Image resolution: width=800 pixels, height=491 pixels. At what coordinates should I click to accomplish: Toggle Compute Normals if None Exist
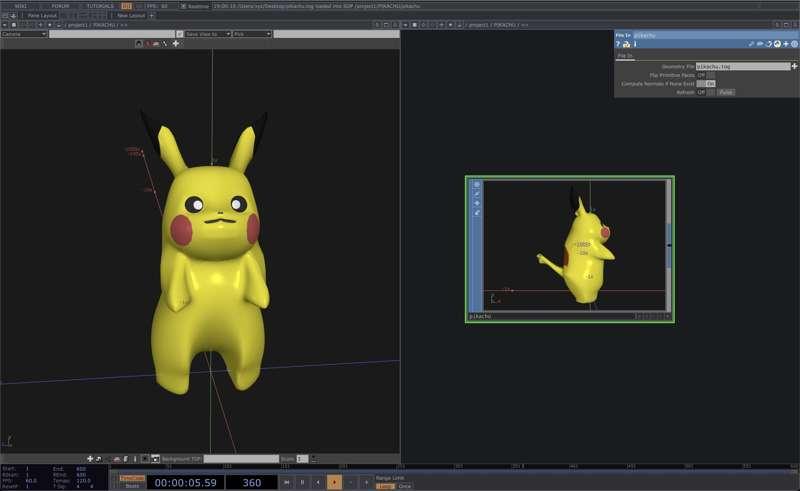pos(706,84)
